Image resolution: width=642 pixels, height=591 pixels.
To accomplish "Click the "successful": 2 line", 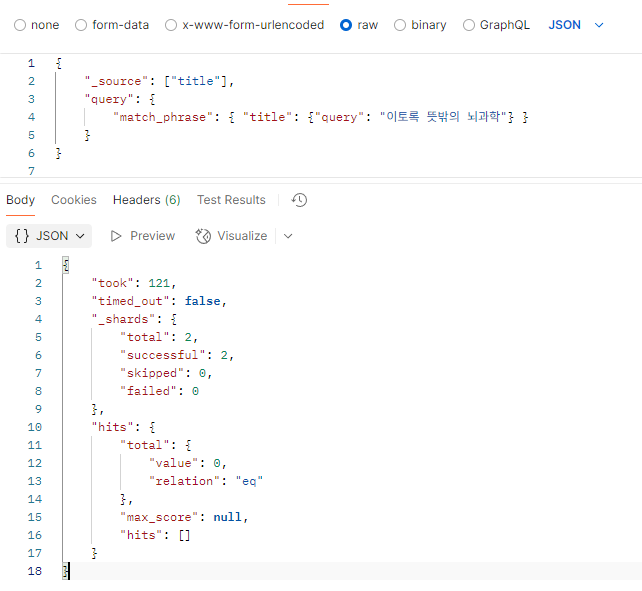I will 177,355.
